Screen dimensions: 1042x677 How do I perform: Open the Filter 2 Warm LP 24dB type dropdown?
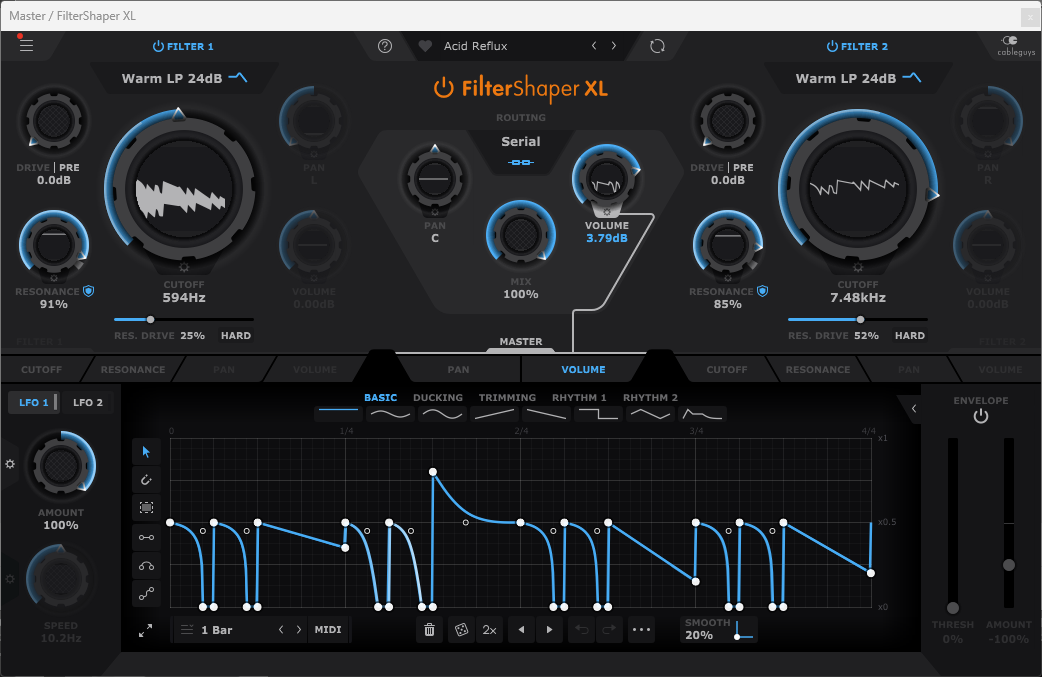pyautogui.click(x=858, y=78)
